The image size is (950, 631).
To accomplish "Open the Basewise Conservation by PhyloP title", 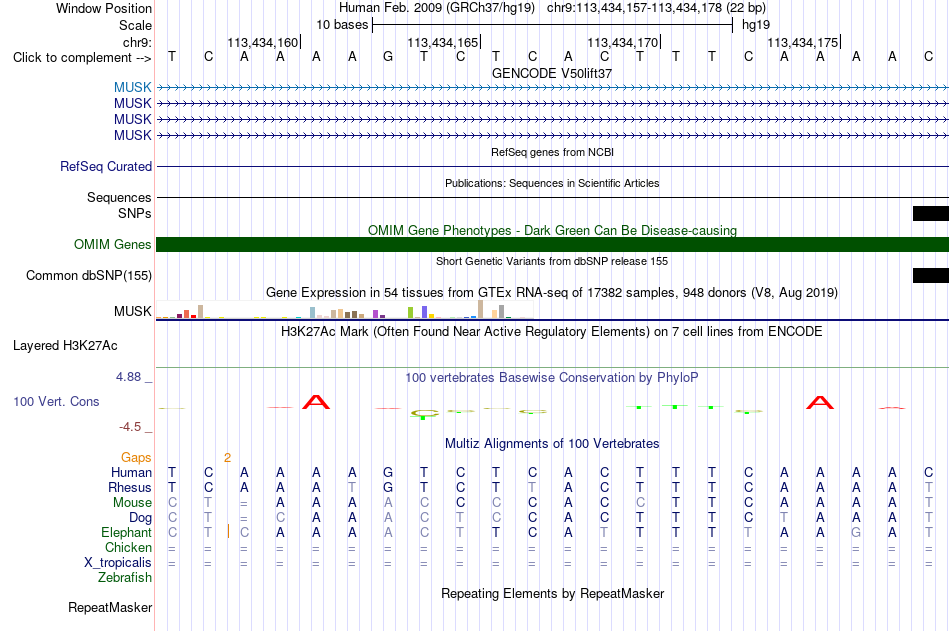I will pyautogui.click(x=552, y=378).
